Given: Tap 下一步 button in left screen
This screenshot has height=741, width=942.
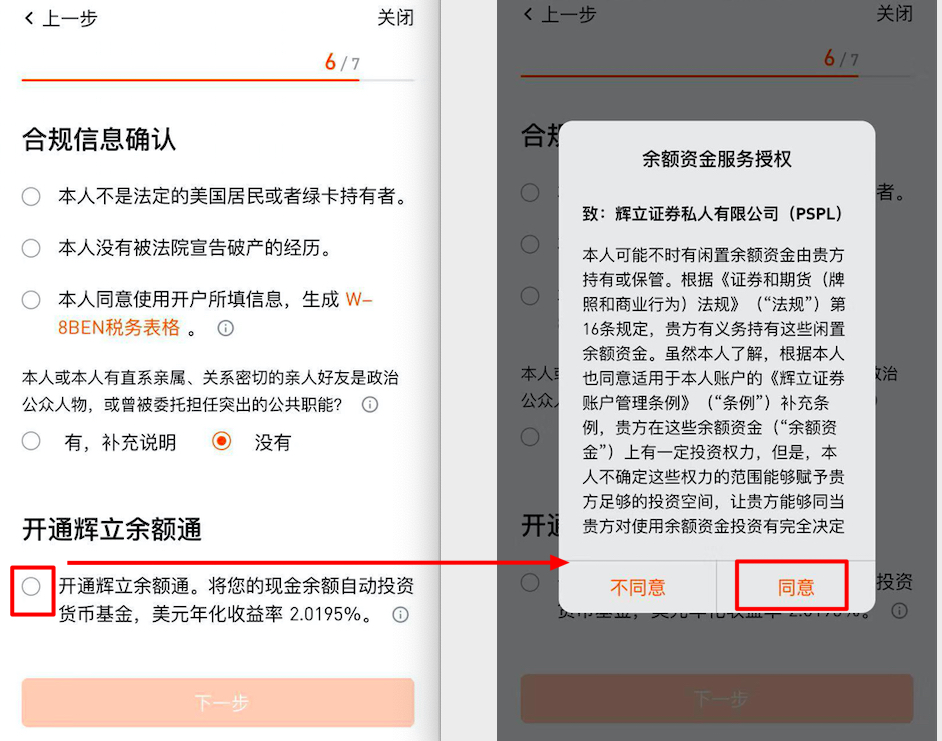Looking at the screenshot, I should pos(218,703).
